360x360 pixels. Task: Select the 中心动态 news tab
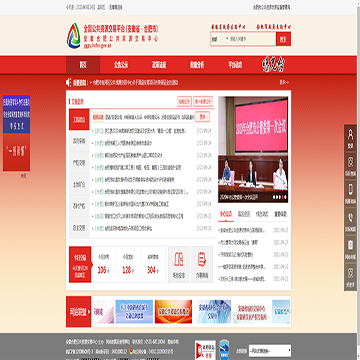226,214
